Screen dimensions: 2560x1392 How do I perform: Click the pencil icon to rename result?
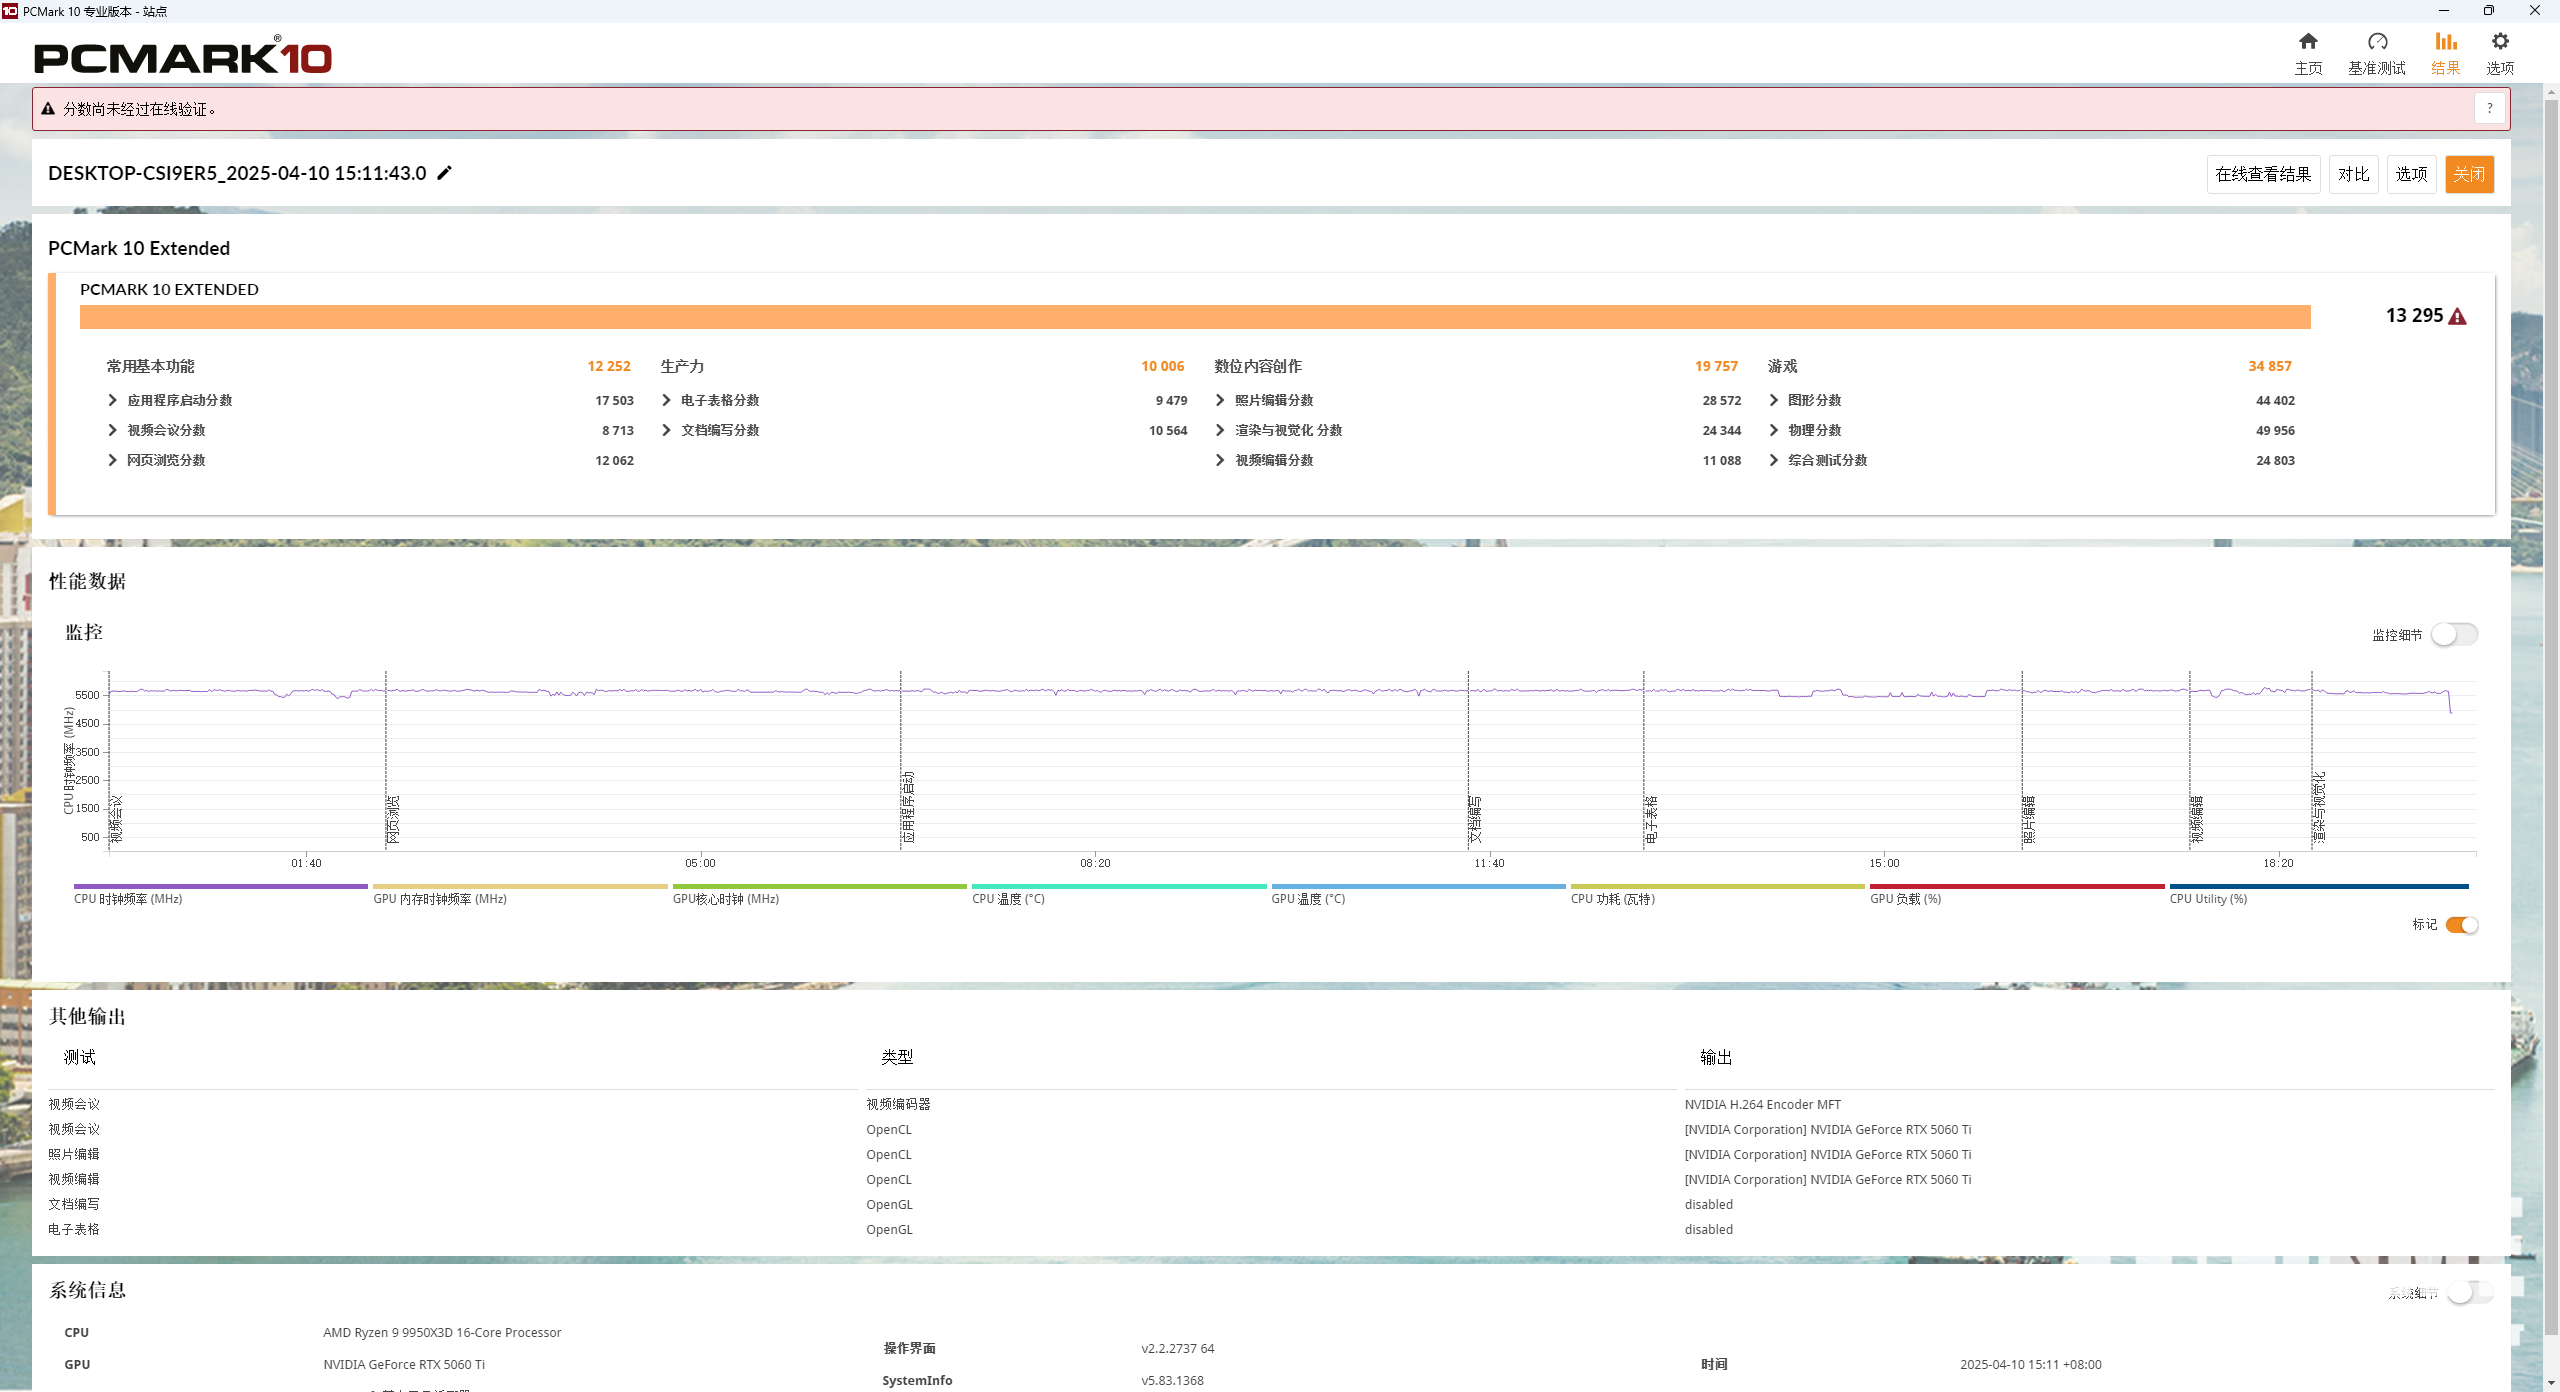445,173
